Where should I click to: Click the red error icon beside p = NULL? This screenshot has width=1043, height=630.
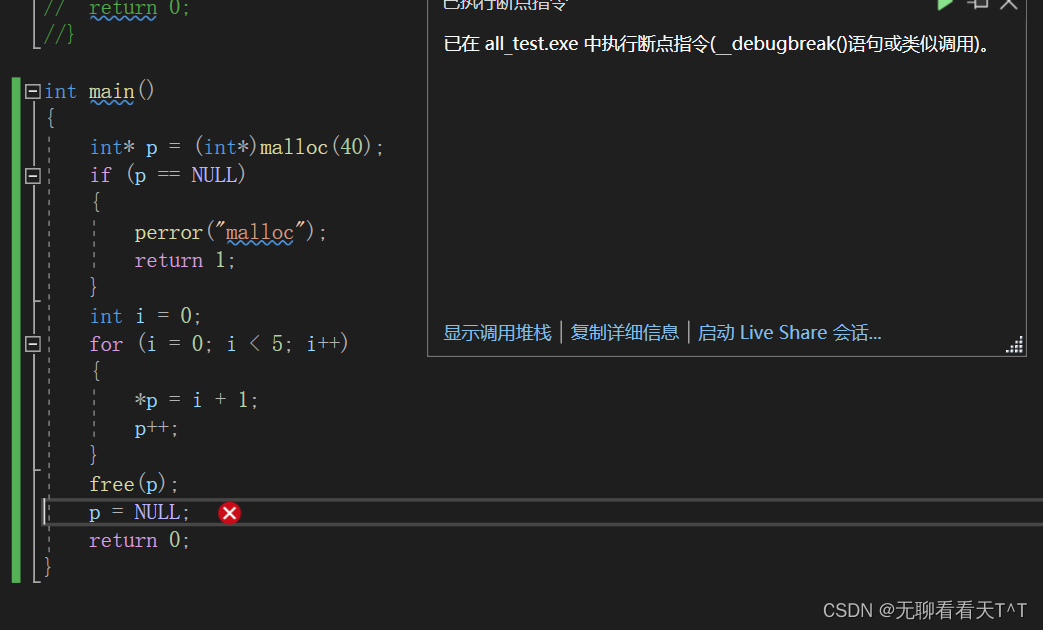tap(229, 512)
